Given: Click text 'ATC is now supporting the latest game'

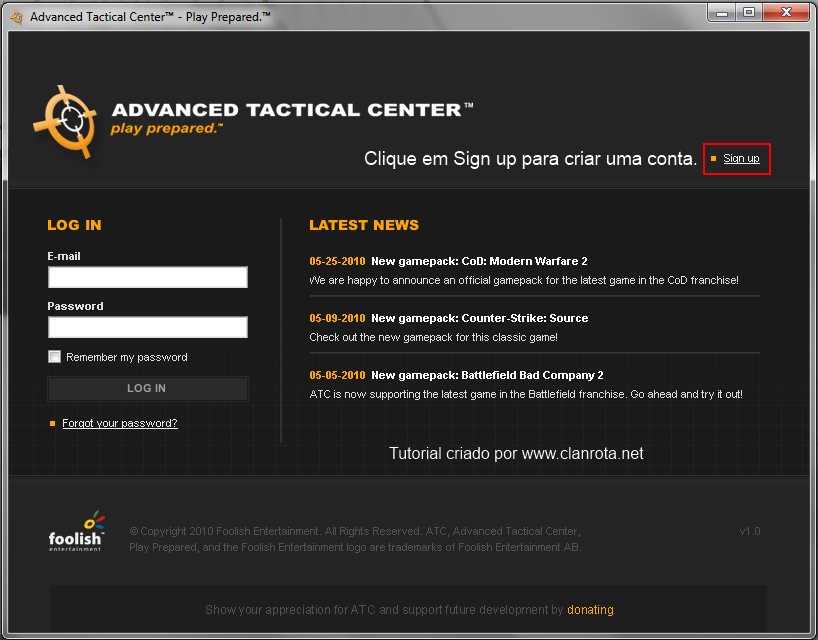Looking at the screenshot, I should 401,394.
